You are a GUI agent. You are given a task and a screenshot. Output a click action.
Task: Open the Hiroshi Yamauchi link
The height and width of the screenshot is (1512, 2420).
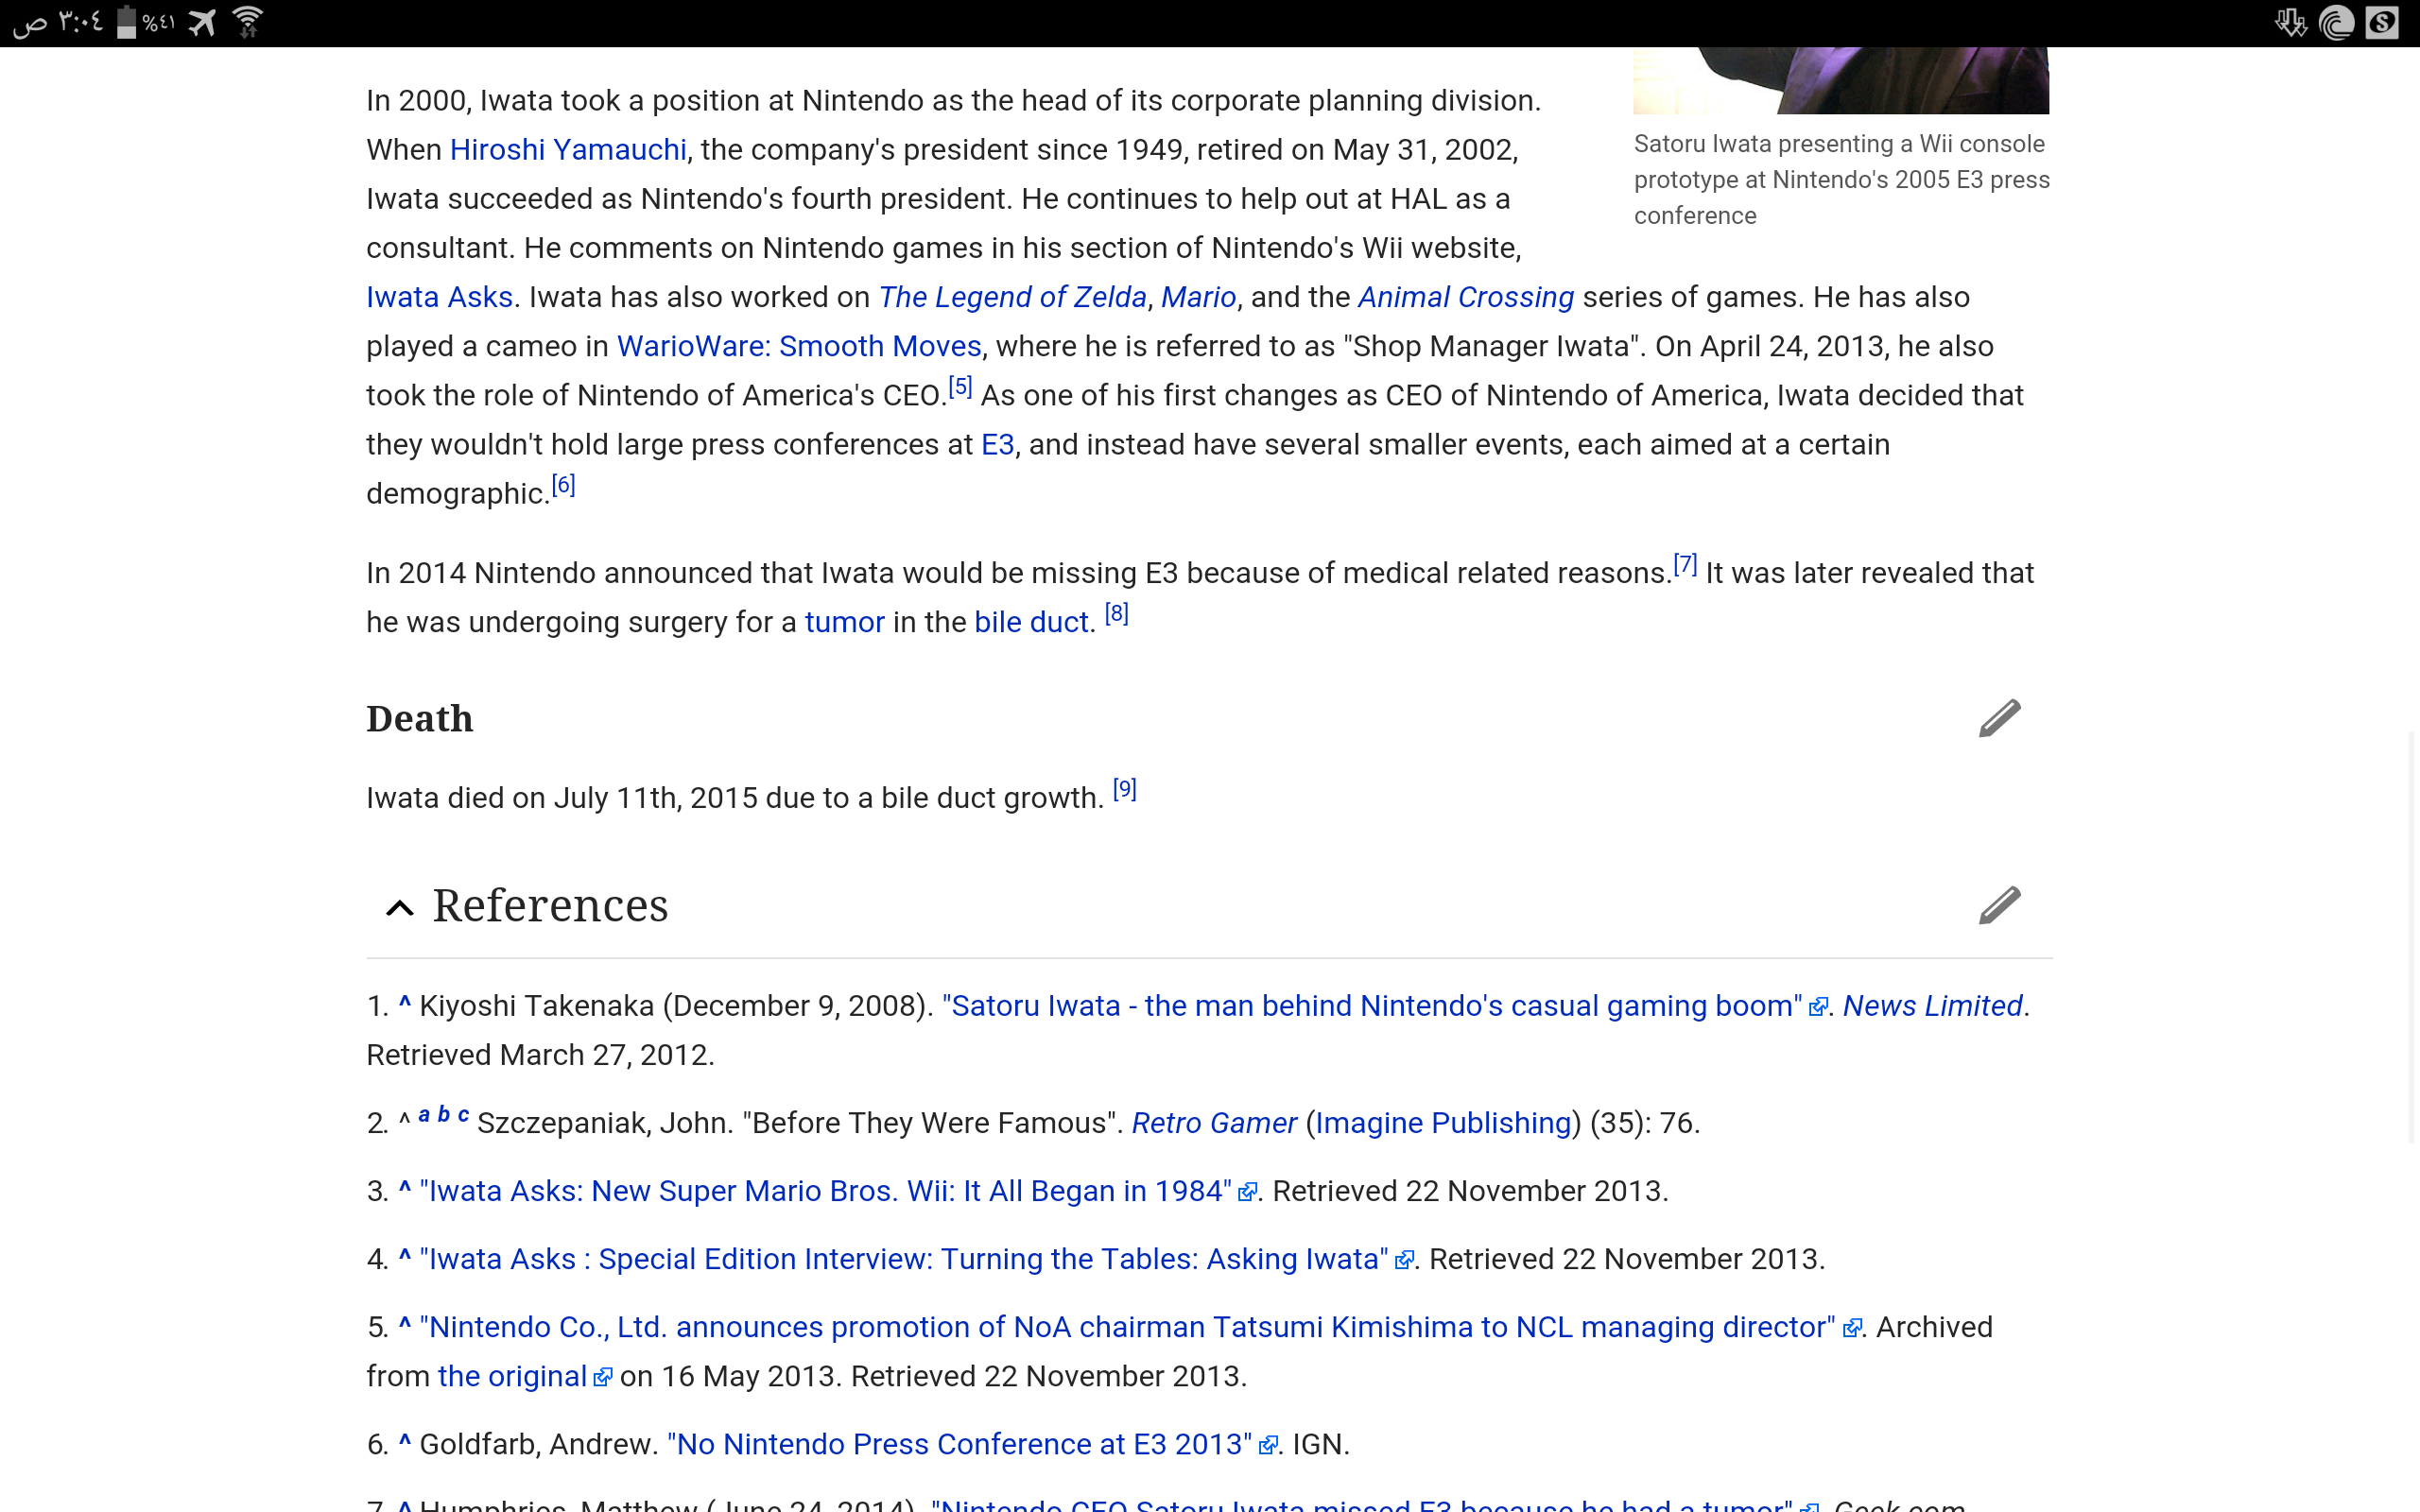pyautogui.click(x=568, y=149)
